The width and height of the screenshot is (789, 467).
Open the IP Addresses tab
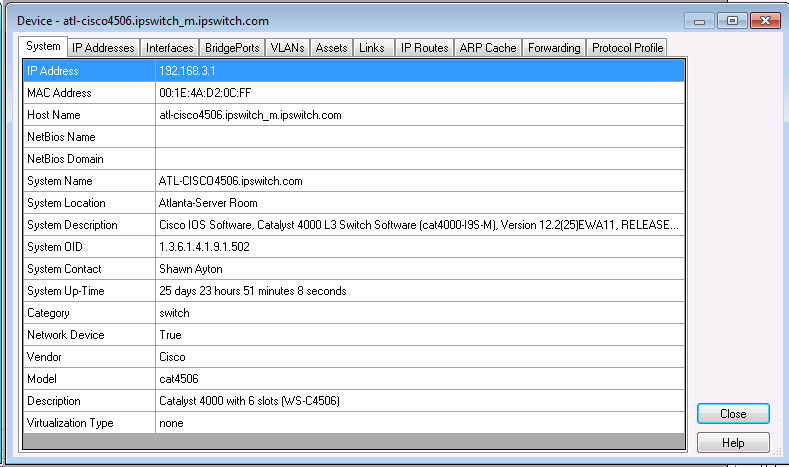pos(103,48)
